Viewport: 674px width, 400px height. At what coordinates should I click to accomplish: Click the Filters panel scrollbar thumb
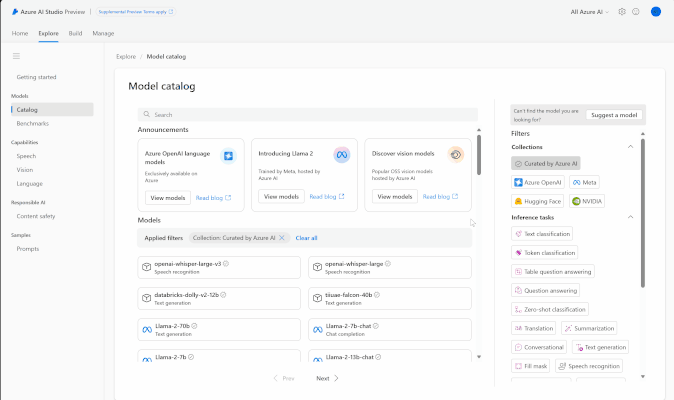[643, 213]
